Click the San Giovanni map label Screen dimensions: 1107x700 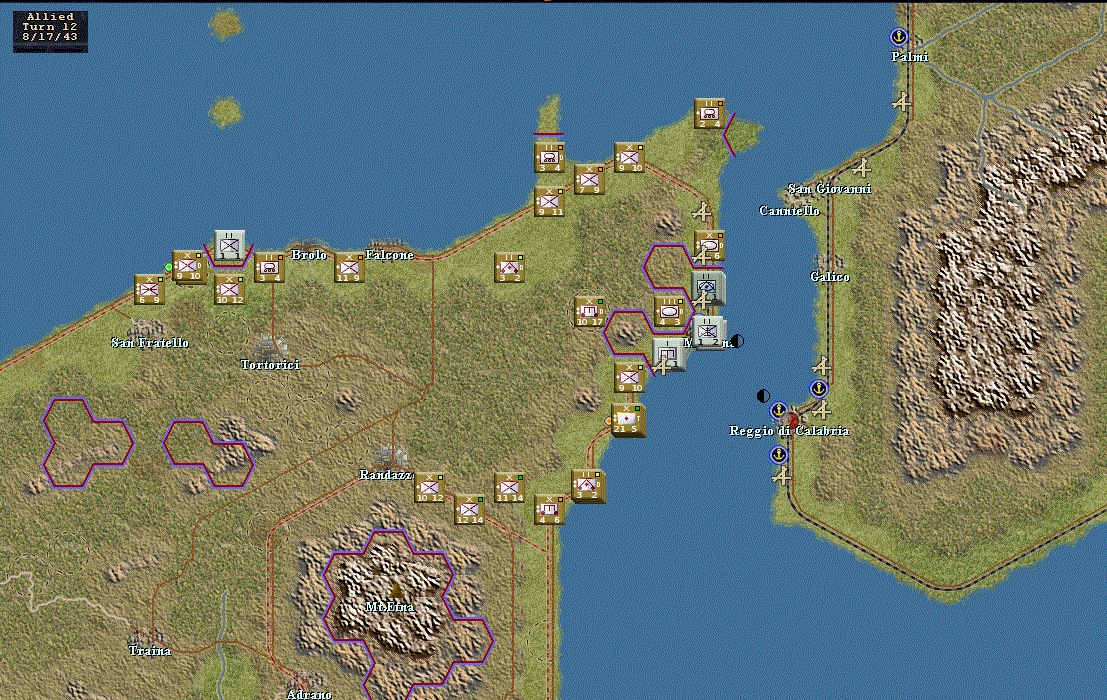pos(830,189)
